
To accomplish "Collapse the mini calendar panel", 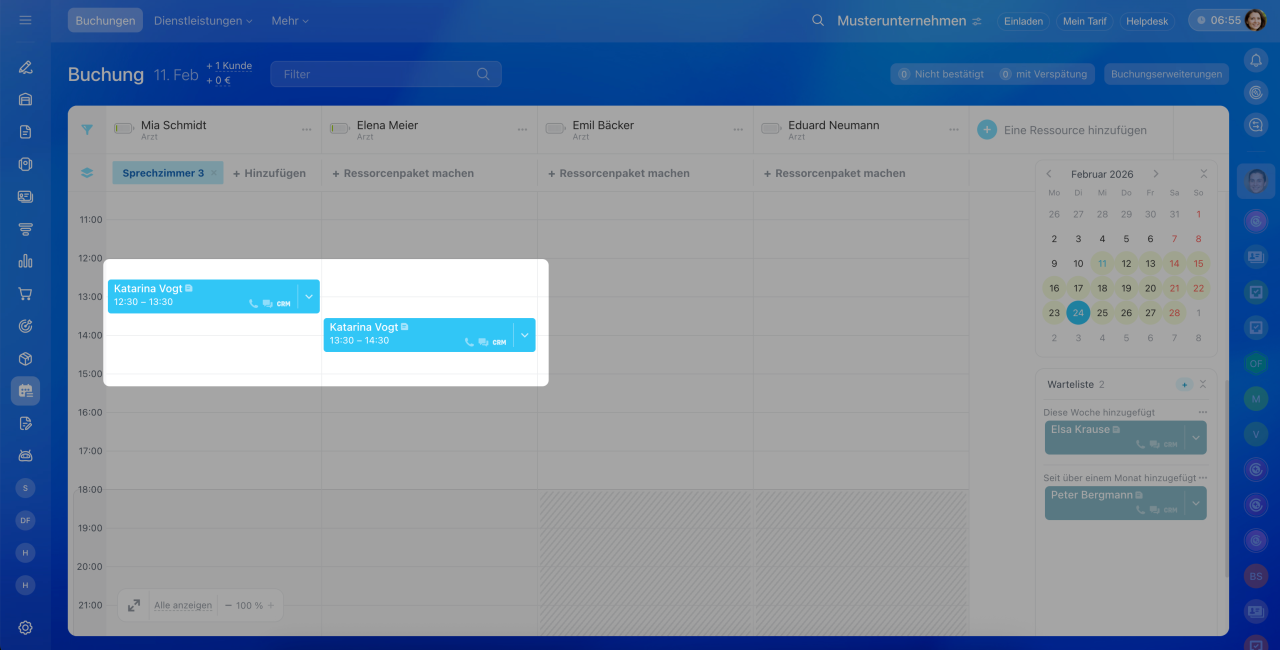I will coord(1203,174).
